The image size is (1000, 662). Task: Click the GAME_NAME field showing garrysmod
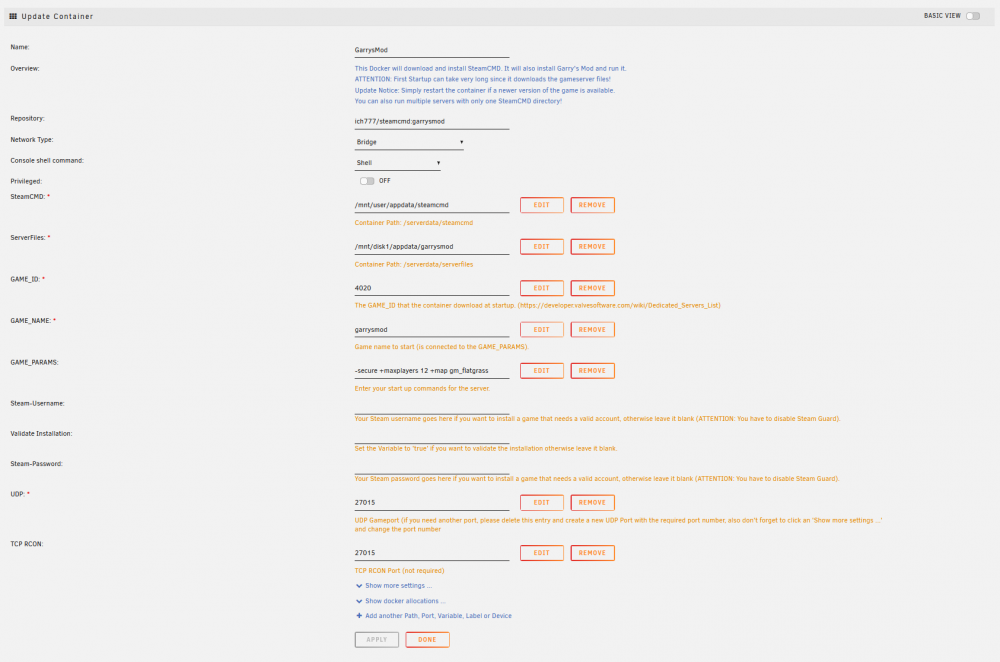tap(432, 330)
